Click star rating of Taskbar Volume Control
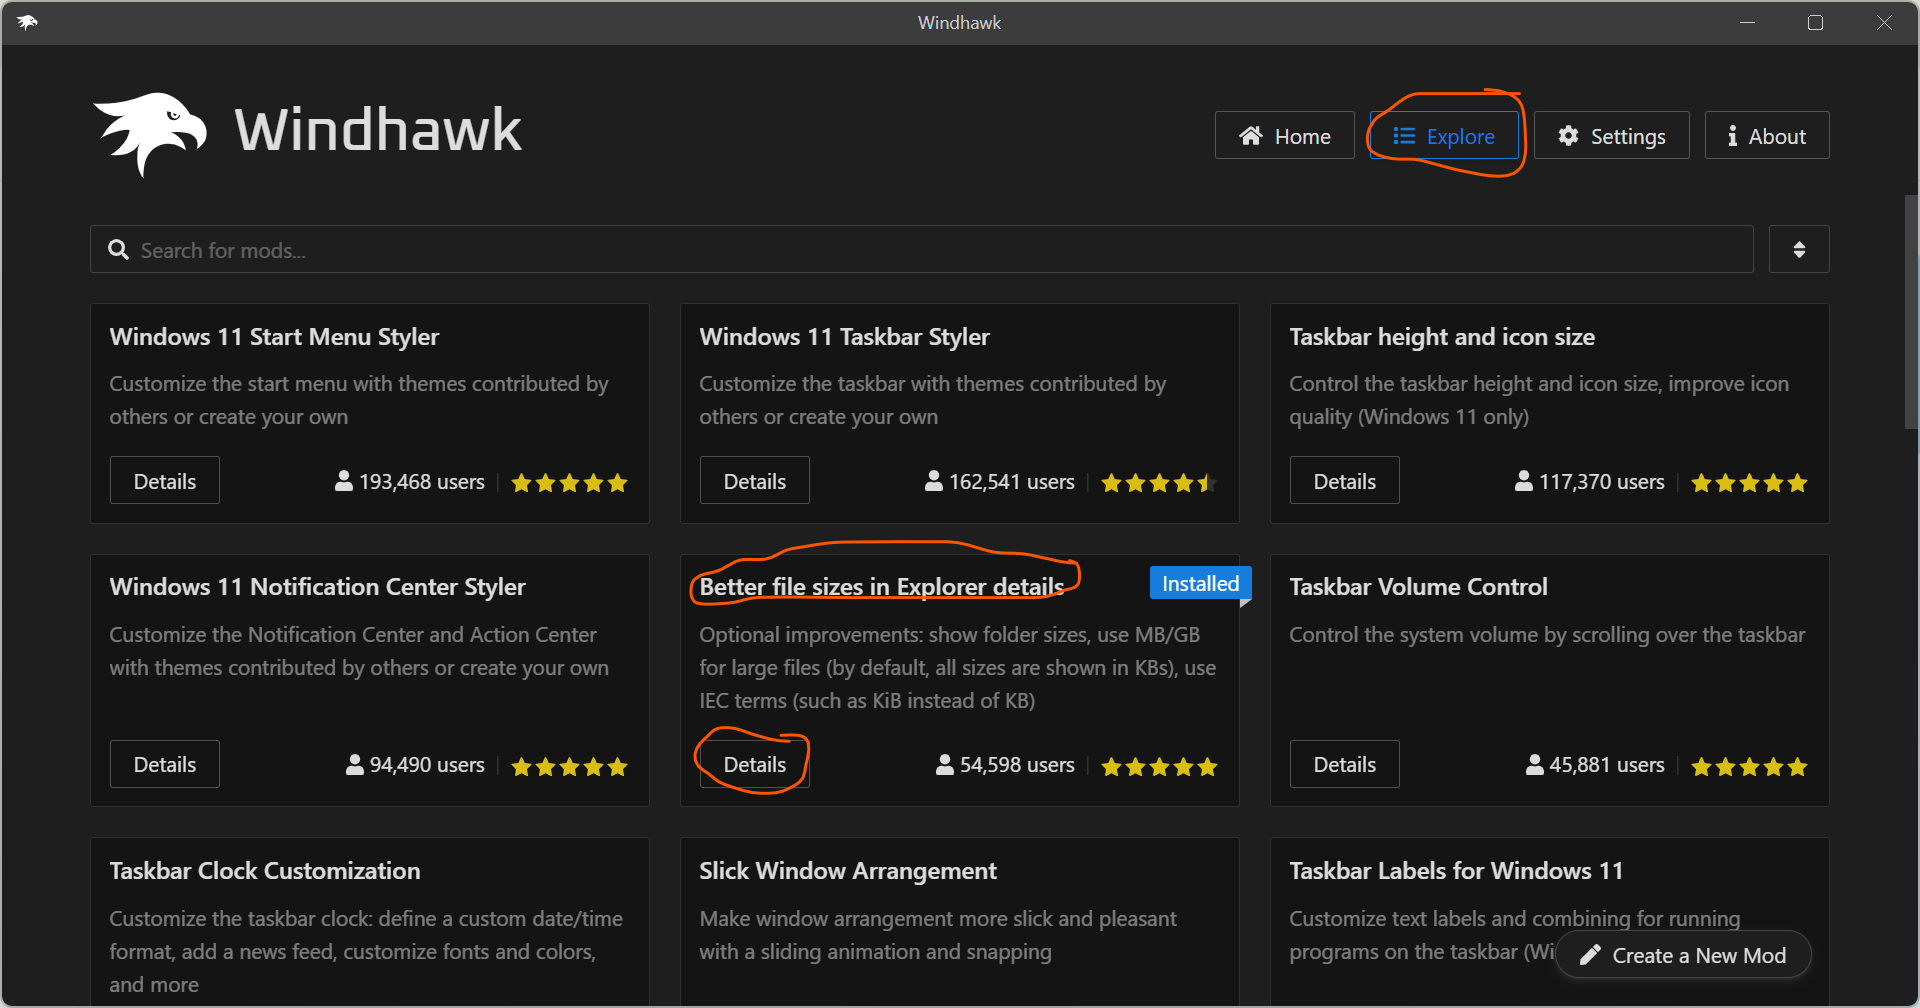Viewport: 1920px width, 1008px height. [x=1749, y=767]
